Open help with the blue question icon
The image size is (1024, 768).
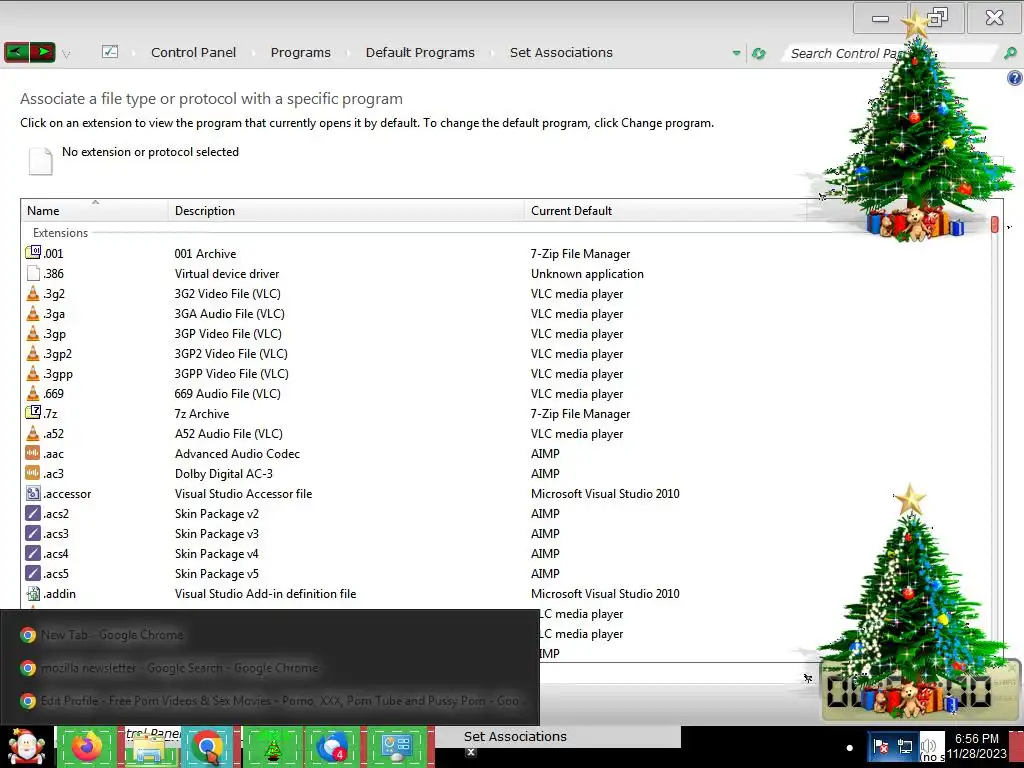(x=1014, y=78)
